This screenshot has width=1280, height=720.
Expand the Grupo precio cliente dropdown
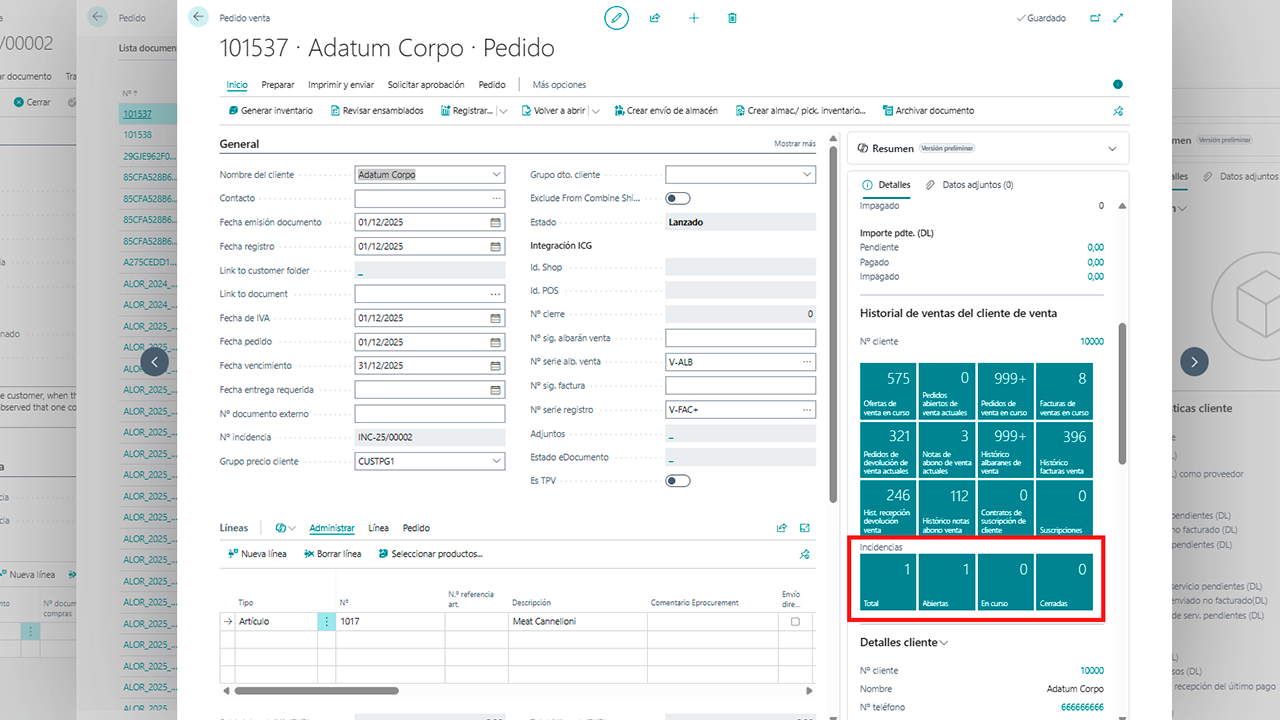coord(497,461)
